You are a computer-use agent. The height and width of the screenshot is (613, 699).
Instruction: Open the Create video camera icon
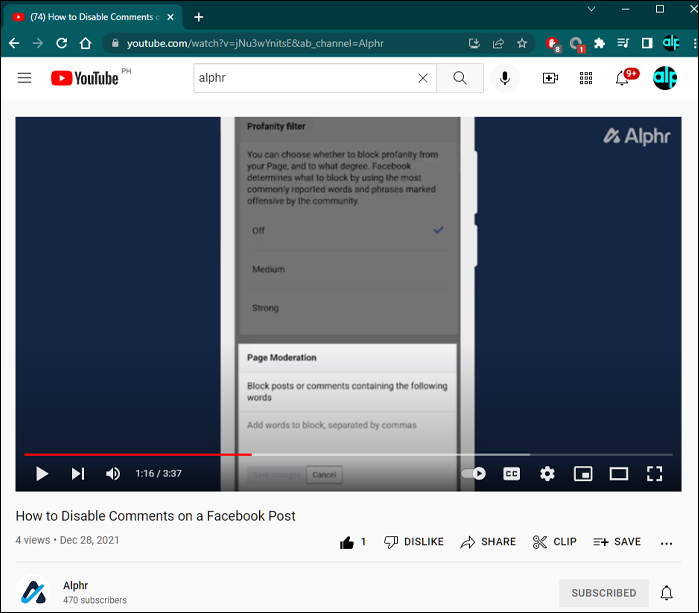[x=550, y=78]
